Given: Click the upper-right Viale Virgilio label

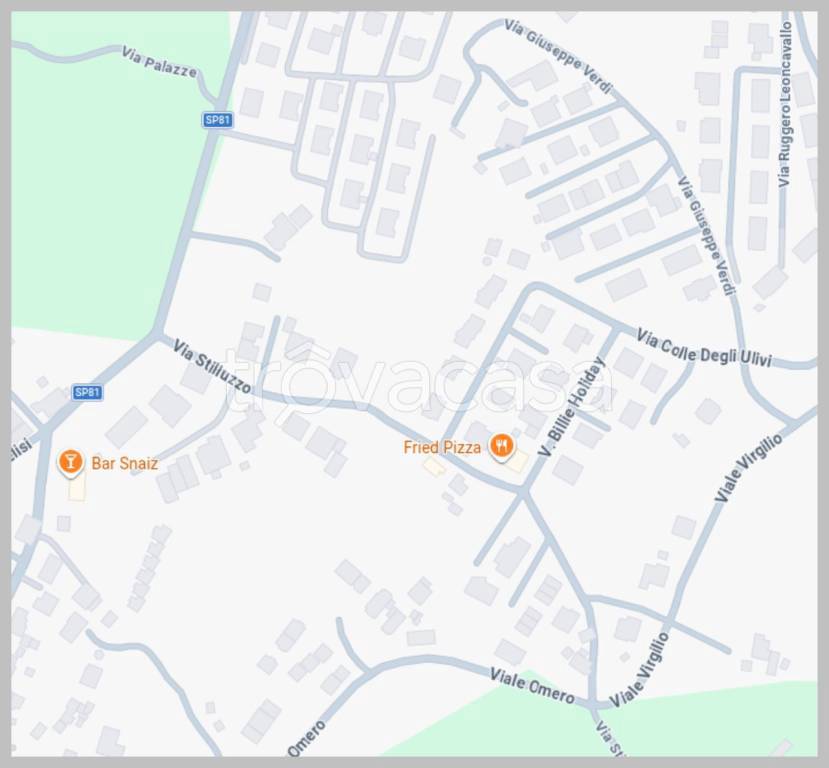Looking at the screenshot, I should (x=748, y=468).
